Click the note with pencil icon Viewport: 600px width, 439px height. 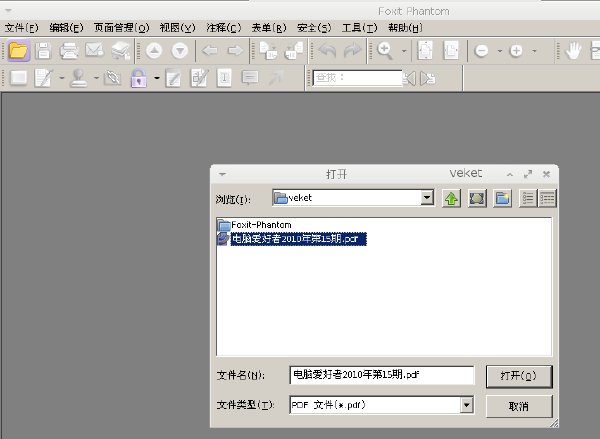coord(173,78)
